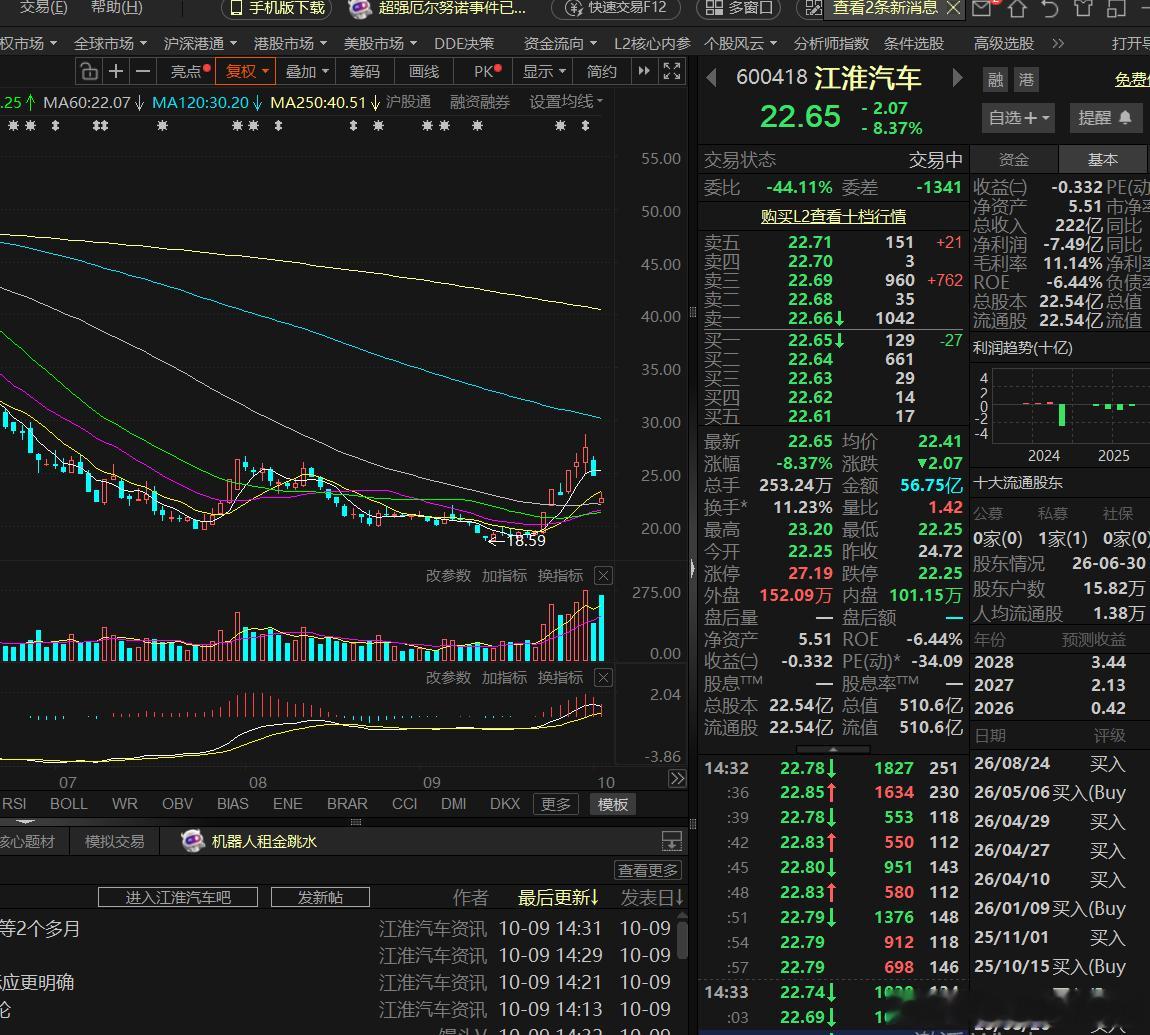Sort posts by 最后更新 column
Viewport: 1150px width, 1035px height.
(x=557, y=897)
